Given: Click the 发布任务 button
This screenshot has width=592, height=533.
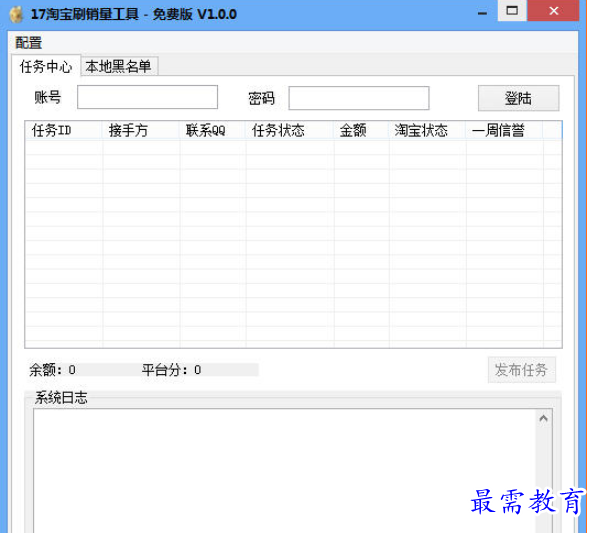Looking at the screenshot, I should point(521,370).
